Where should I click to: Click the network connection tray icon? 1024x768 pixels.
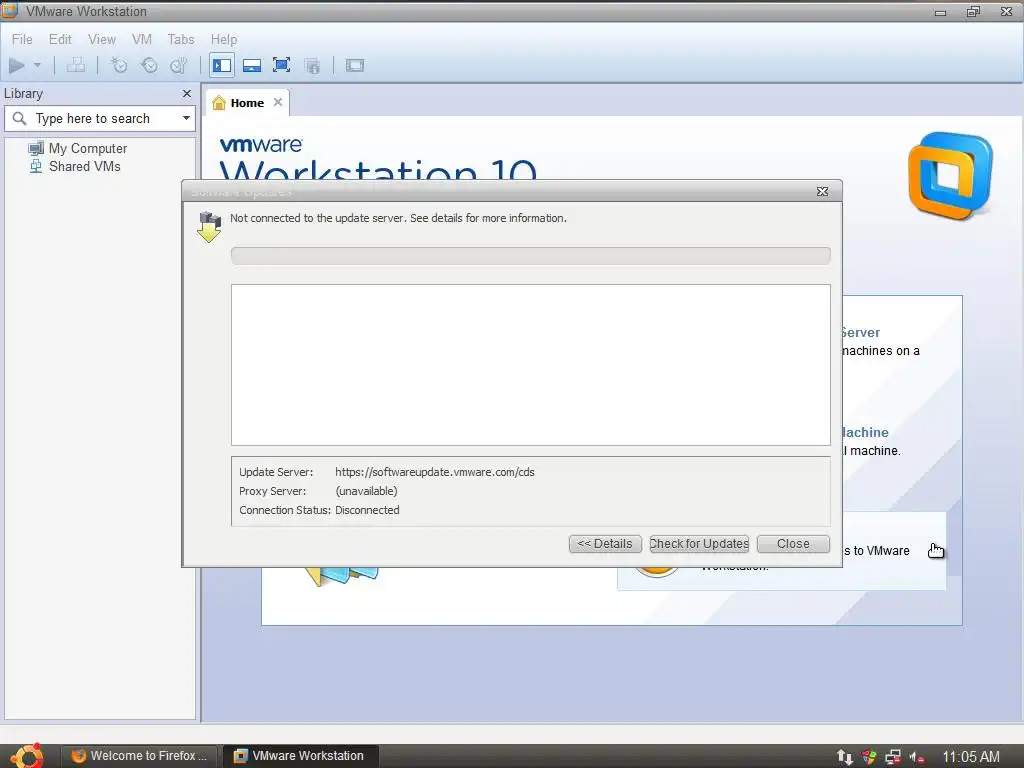(893, 757)
